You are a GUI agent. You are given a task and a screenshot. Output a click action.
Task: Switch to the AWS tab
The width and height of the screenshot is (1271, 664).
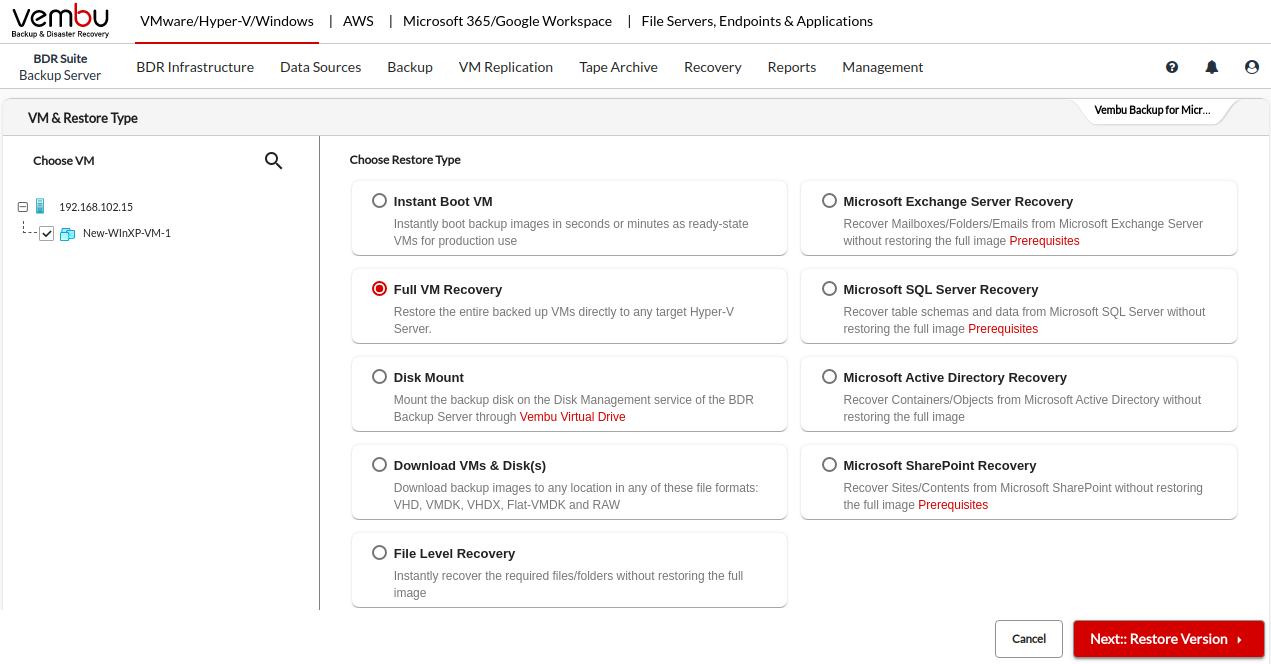coord(358,21)
